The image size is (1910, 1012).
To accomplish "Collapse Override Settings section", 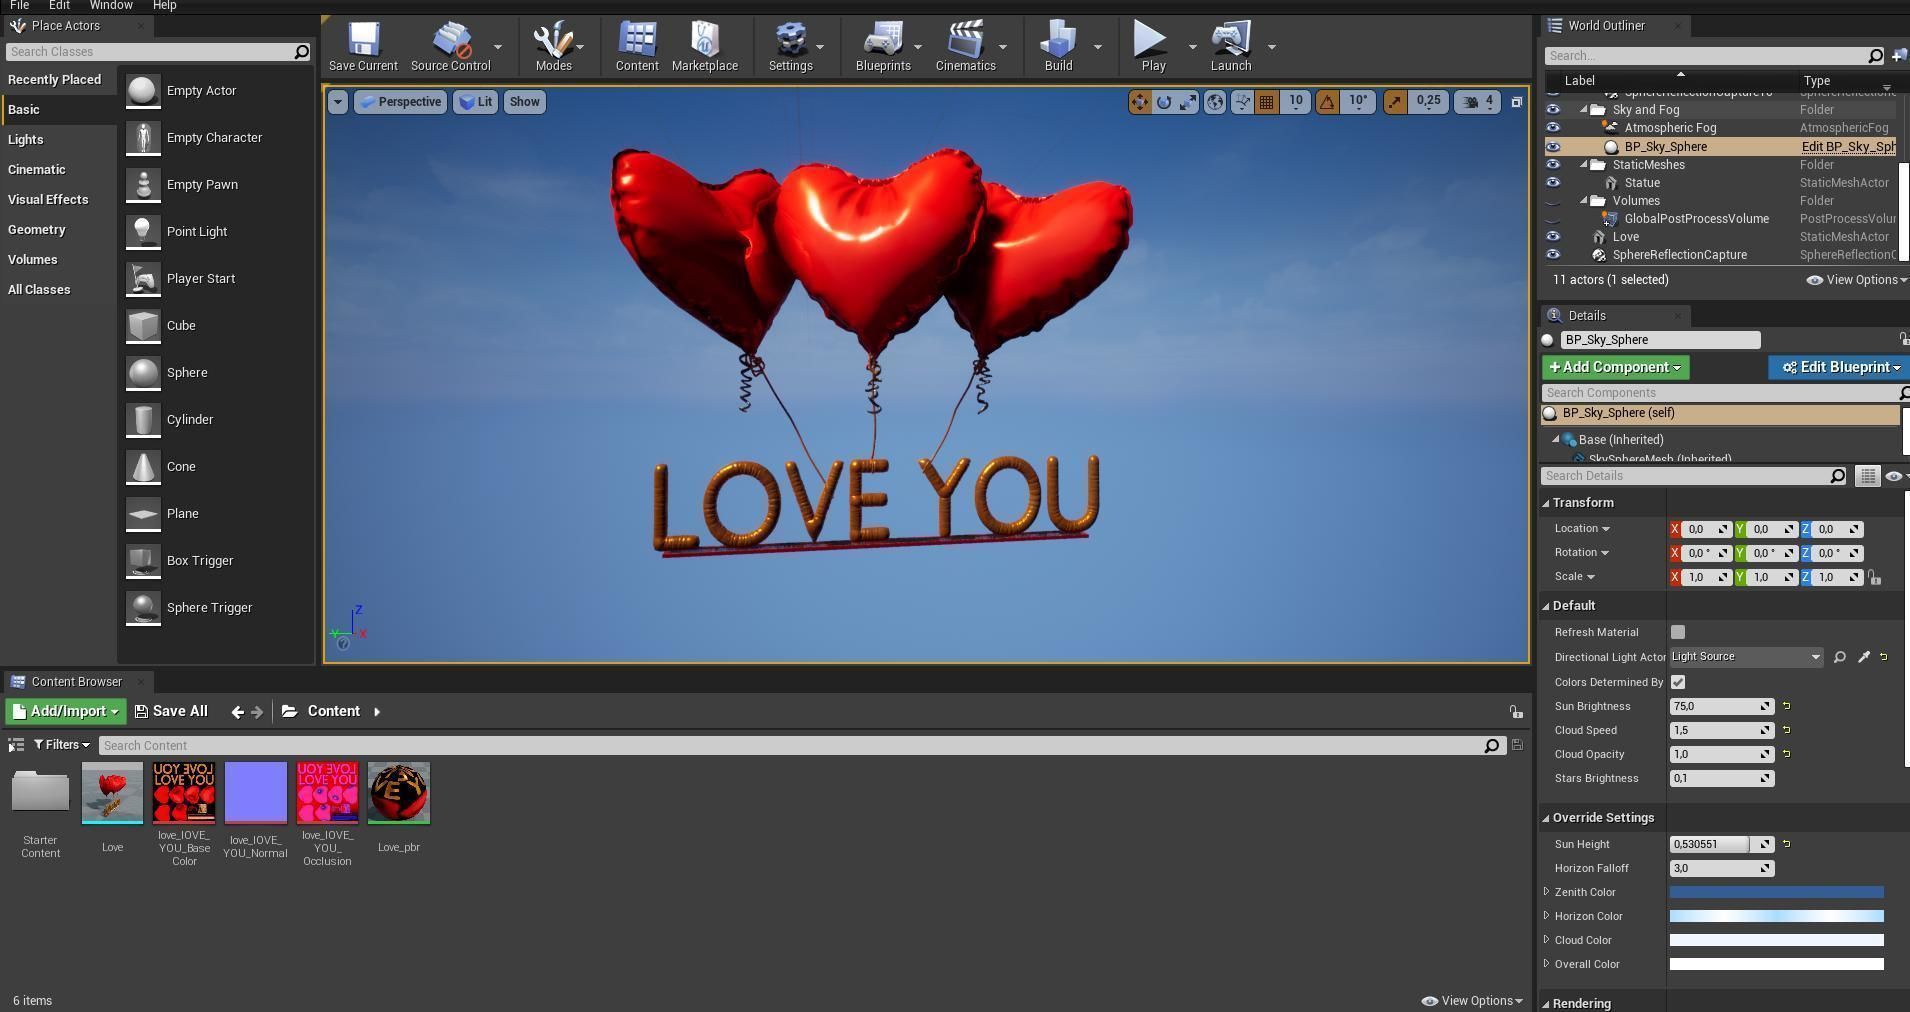I will 1546,818.
